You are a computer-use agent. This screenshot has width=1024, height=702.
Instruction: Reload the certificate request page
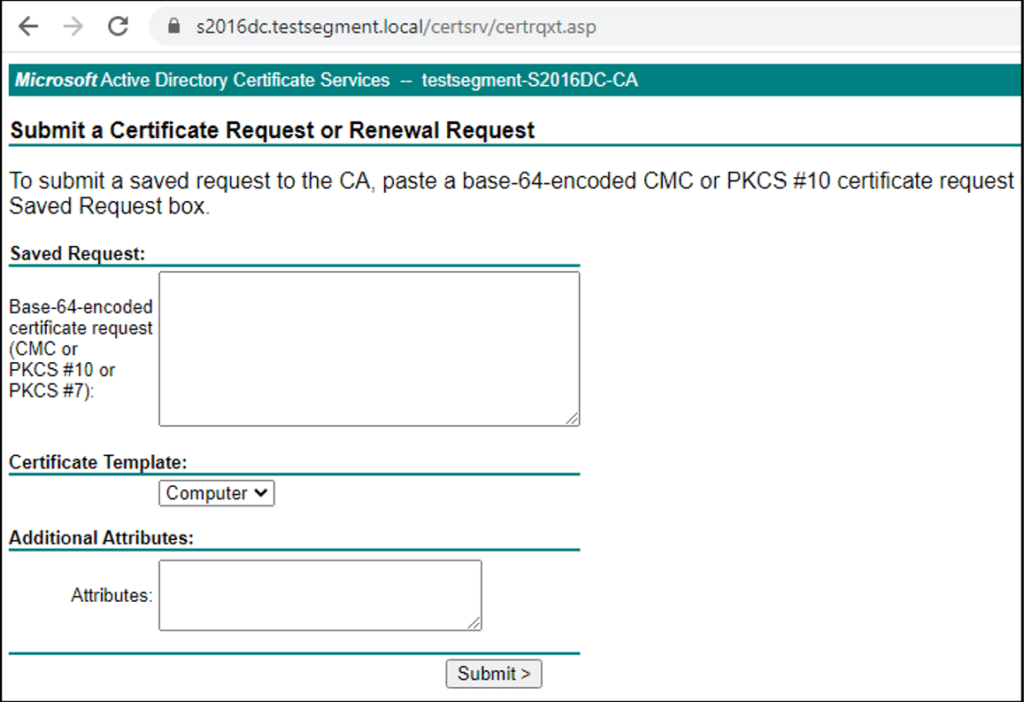[x=117, y=27]
